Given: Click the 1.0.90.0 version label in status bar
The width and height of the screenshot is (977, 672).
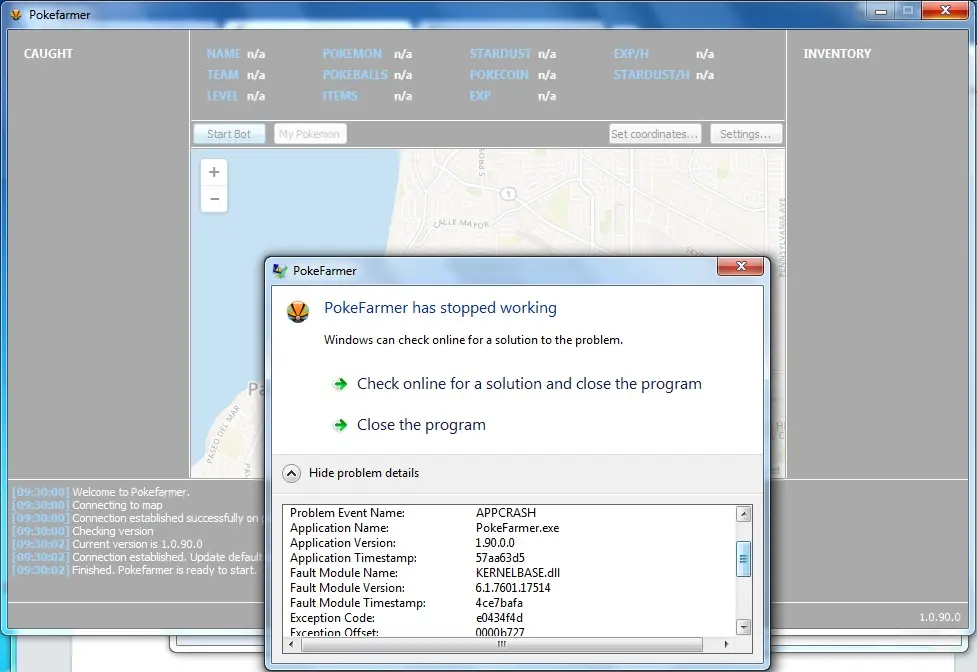Looking at the screenshot, I should click(940, 617).
